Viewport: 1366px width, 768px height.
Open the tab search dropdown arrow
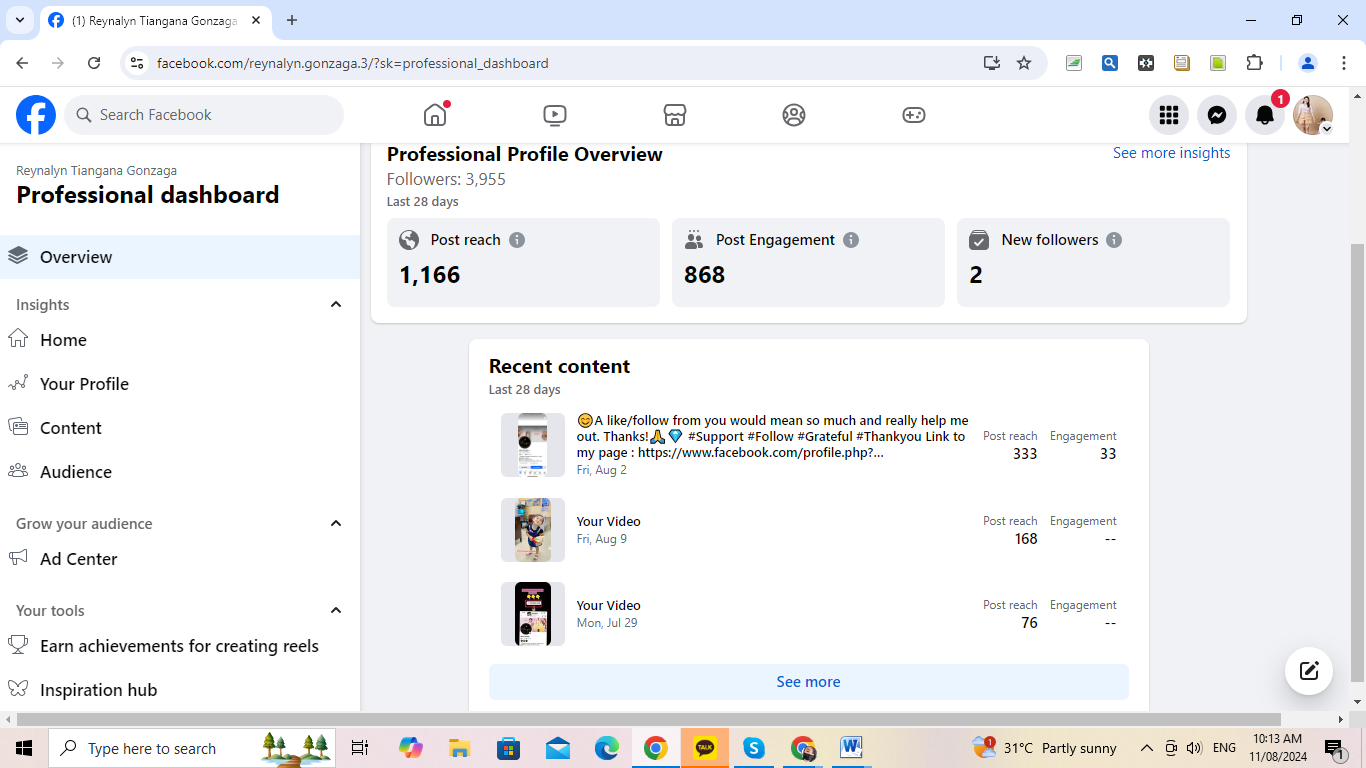pyautogui.click(x=19, y=20)
